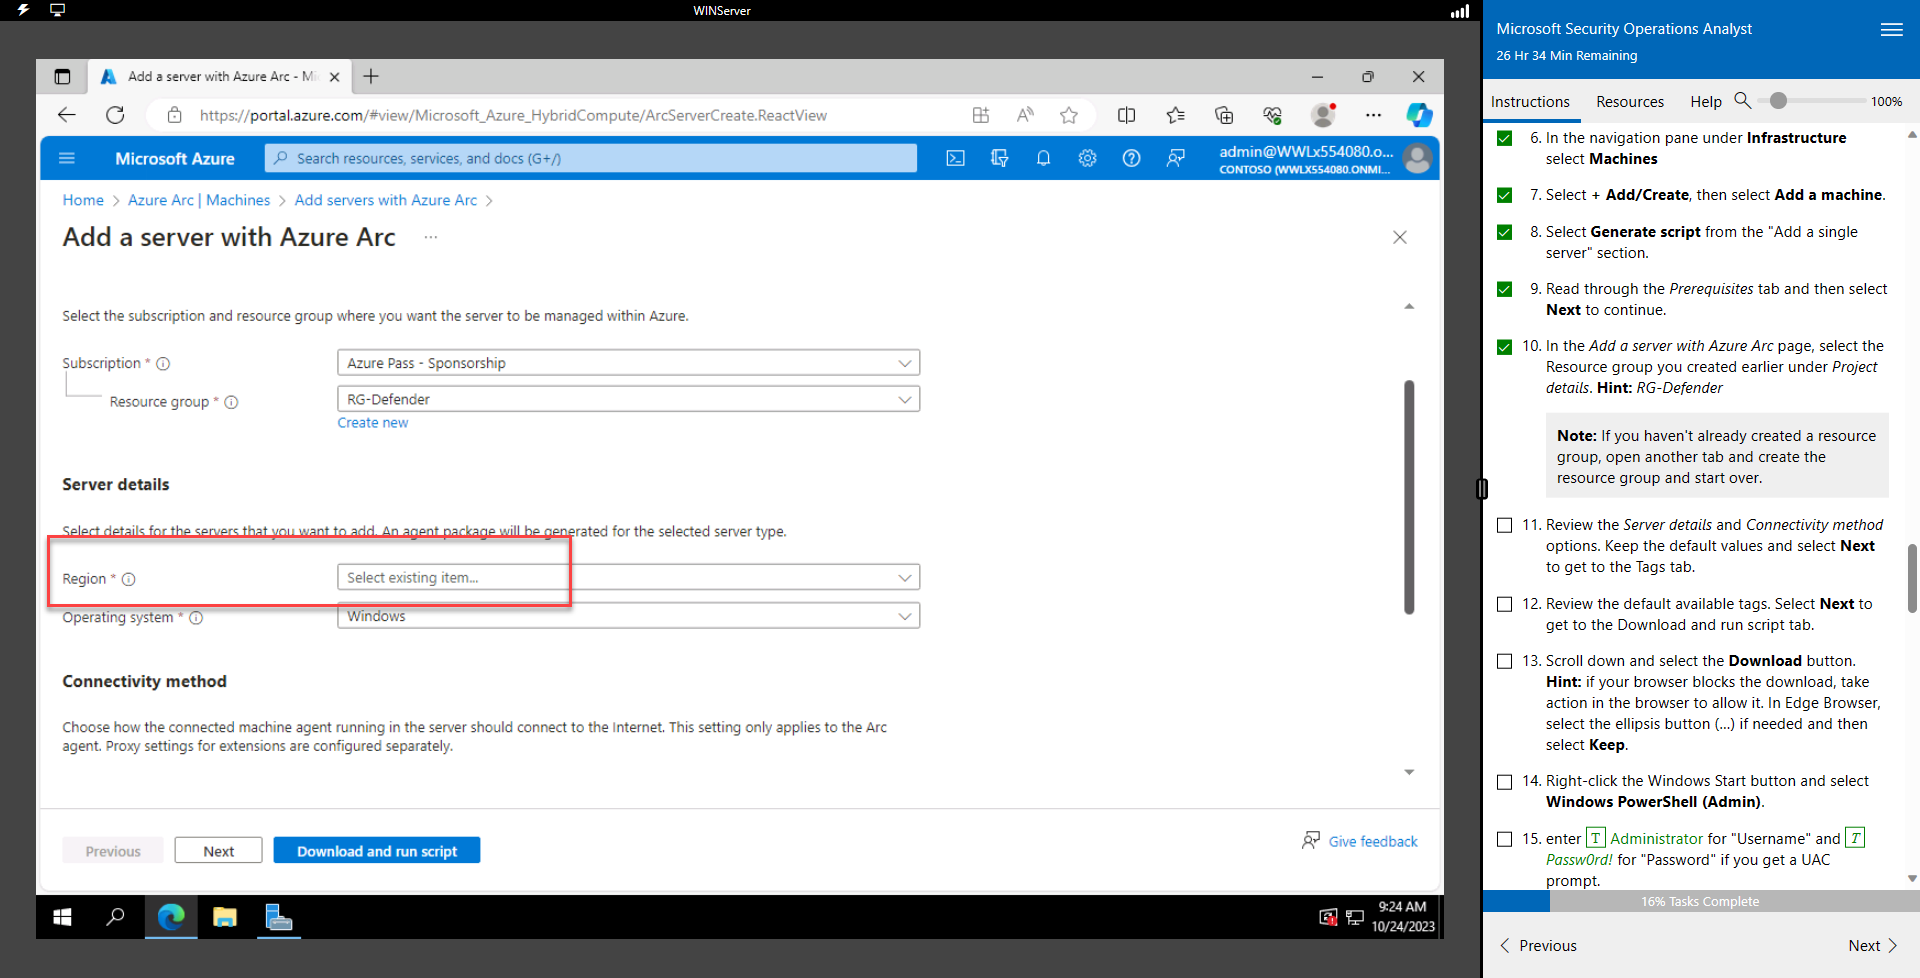1920x978 pixels.
Task: Open the directory and subscription filter icon
Action: coord(999,158)
